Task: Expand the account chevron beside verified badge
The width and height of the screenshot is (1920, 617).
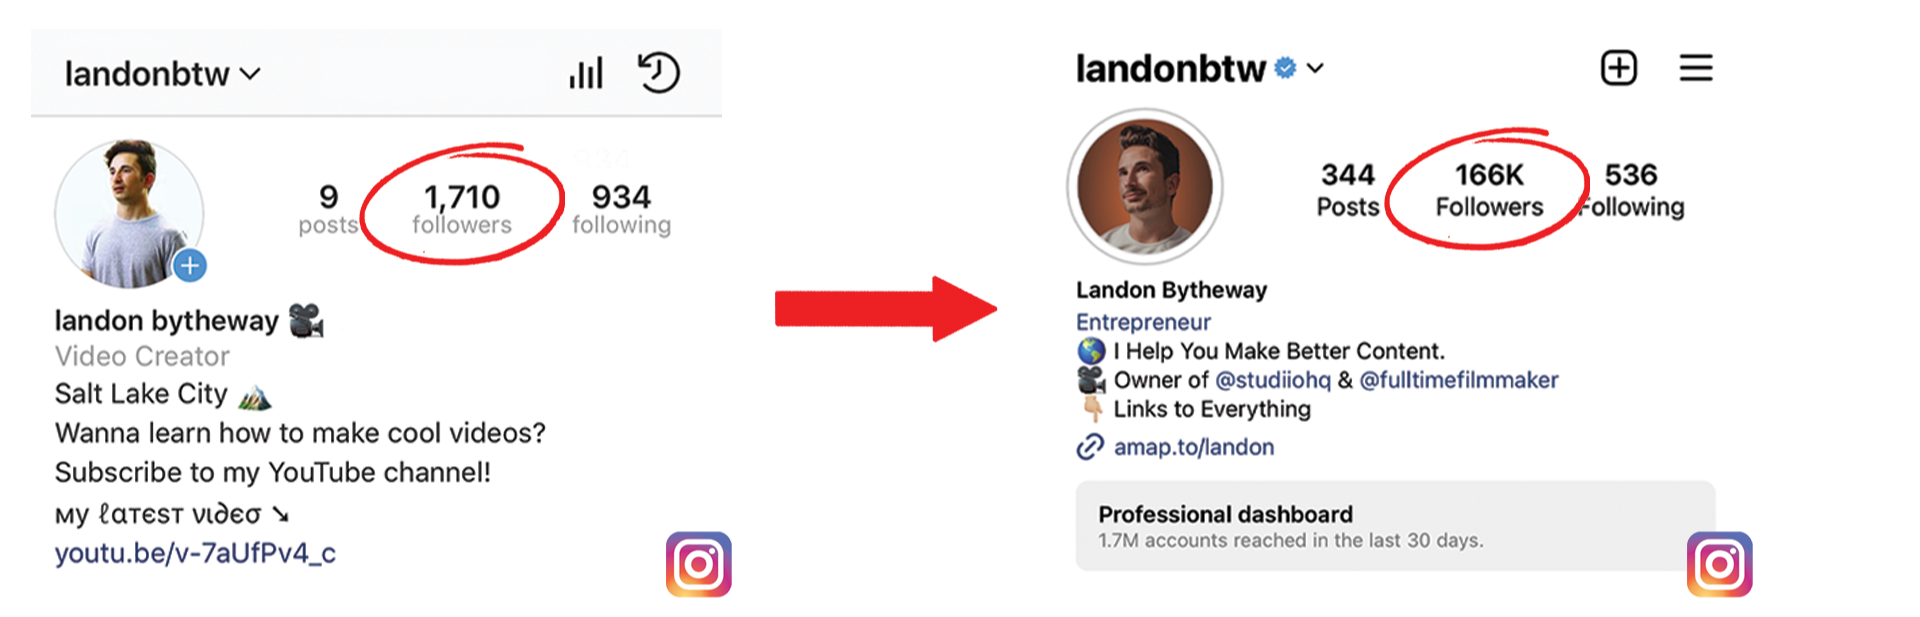Action: coord(1316,68)
